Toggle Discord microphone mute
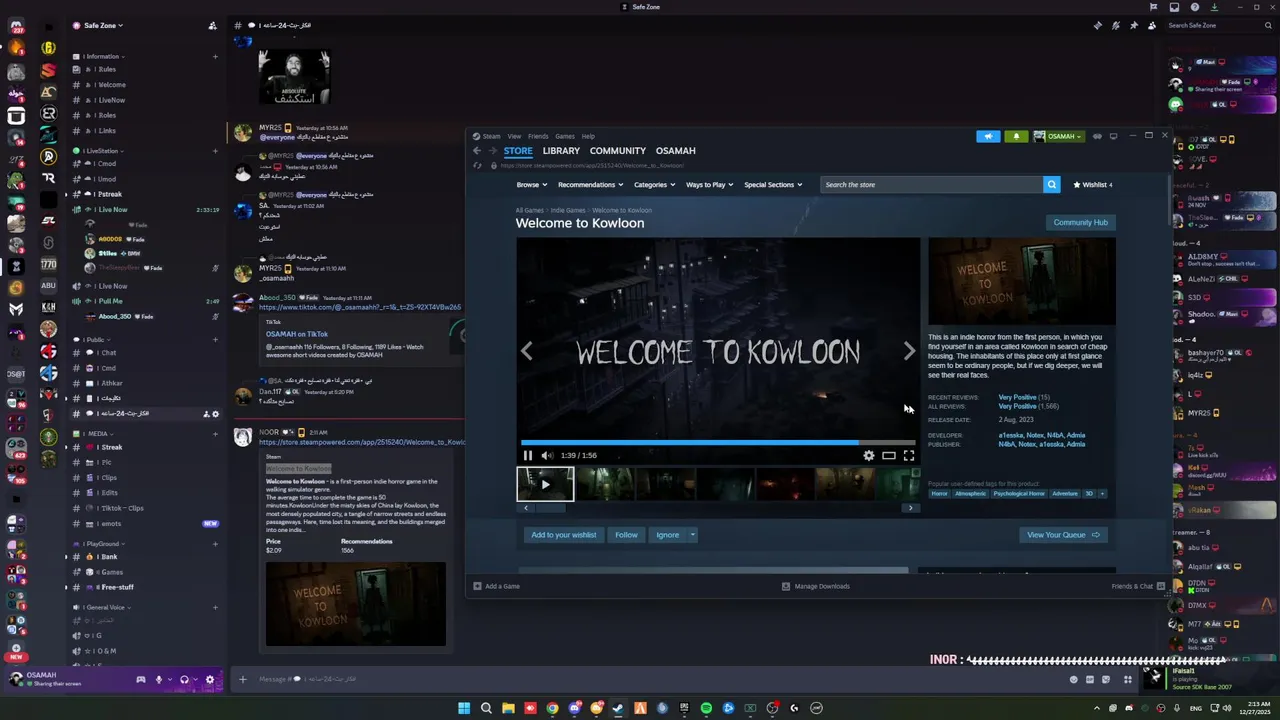 pyautogui.click(x=158, y=680)
